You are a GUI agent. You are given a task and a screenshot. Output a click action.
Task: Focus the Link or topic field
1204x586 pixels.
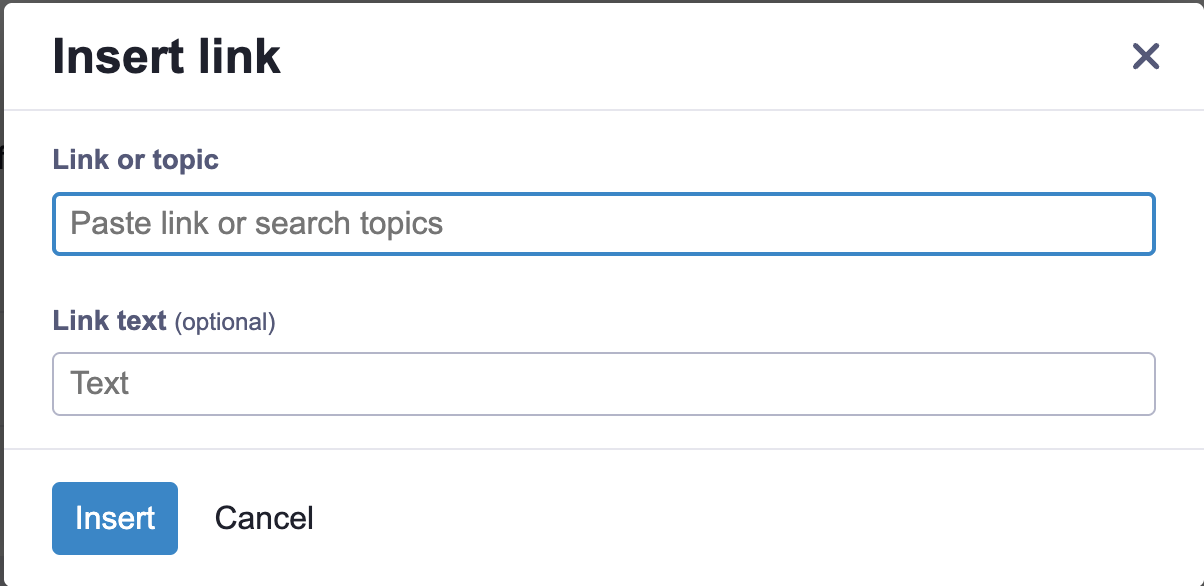603,223
